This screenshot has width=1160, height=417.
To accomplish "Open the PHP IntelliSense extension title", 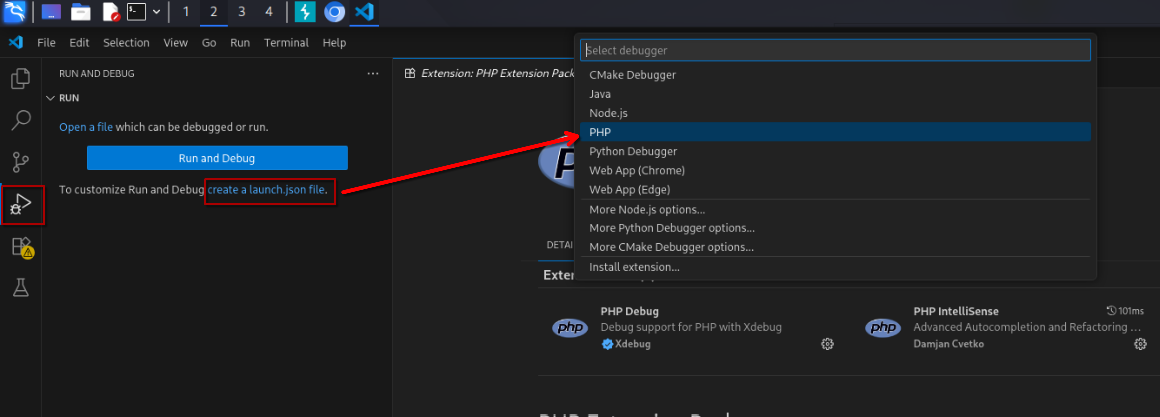I will [x=956, y=311].
